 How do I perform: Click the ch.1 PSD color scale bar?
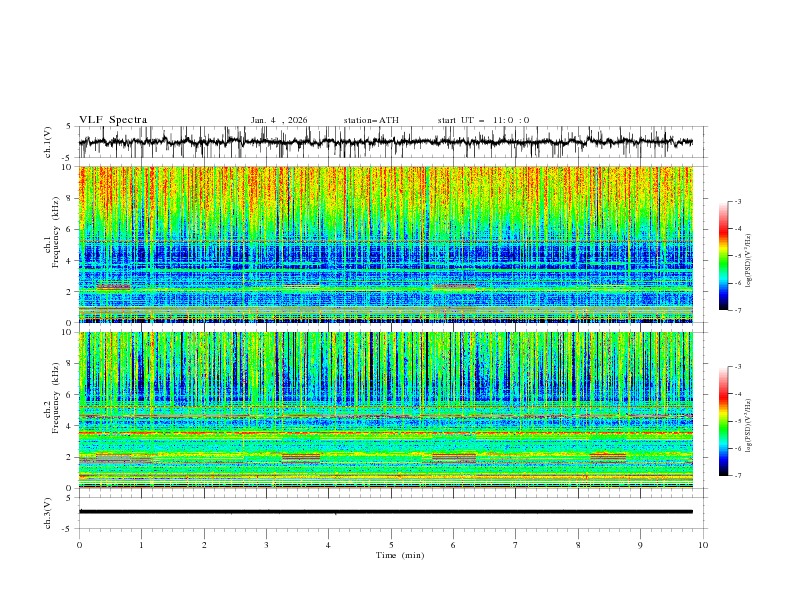724,256
